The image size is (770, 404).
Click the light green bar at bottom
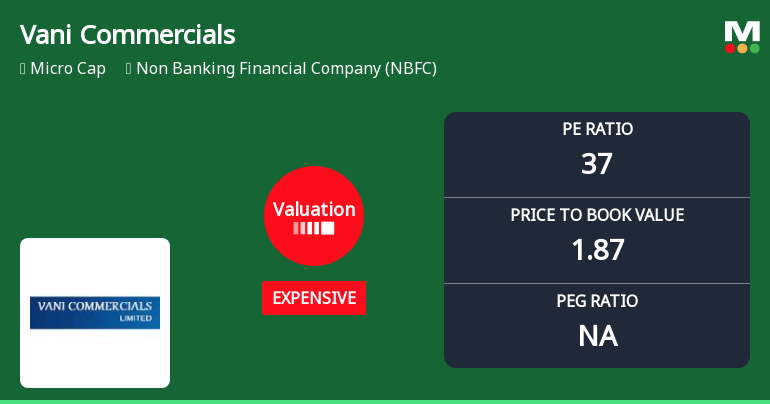pos(385,400)
